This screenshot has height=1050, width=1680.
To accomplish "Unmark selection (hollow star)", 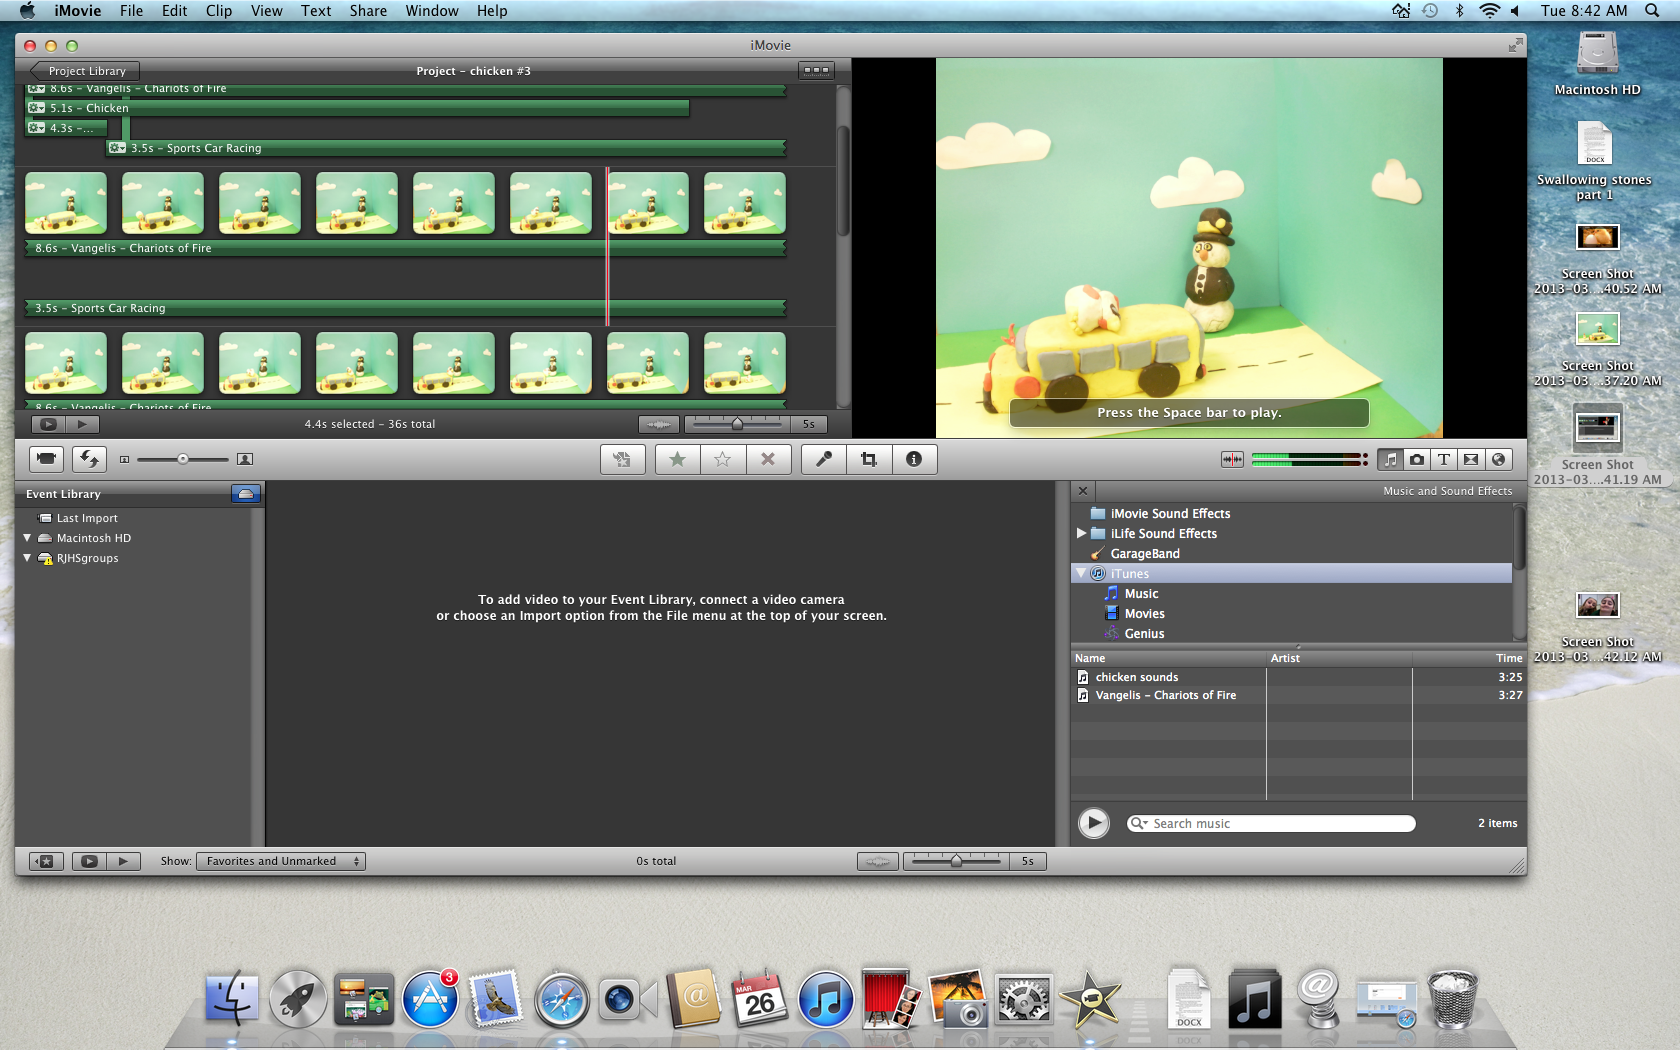I will tap(722, 459).
